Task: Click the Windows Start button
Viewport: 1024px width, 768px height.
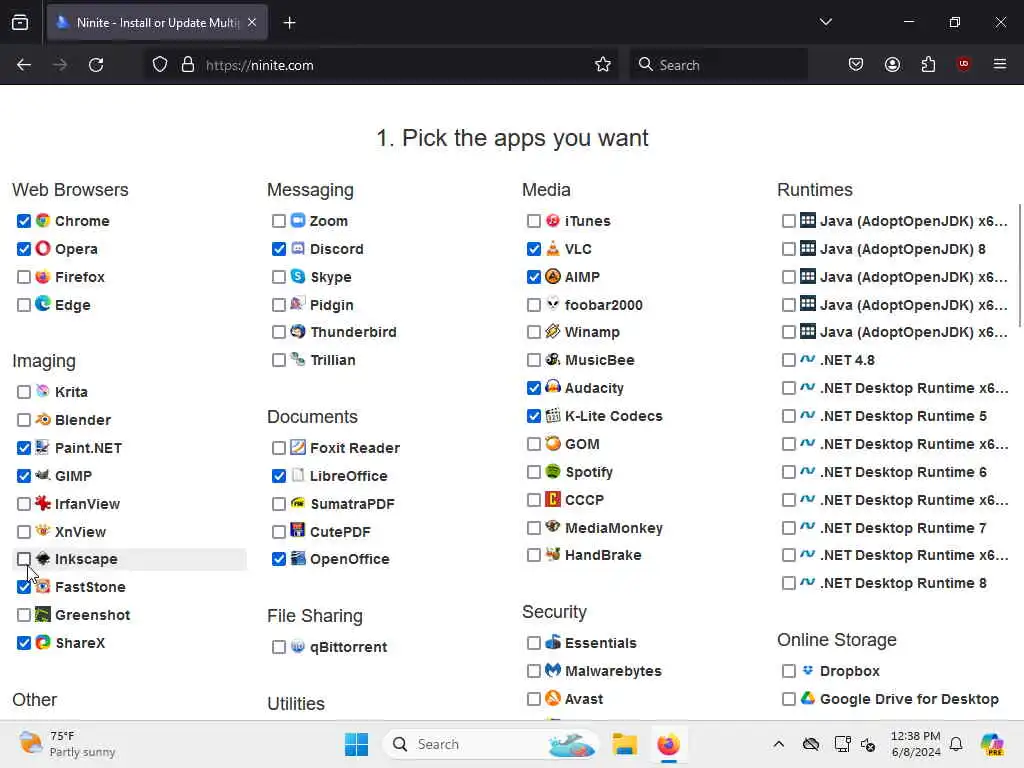Action: pos(356,744)
